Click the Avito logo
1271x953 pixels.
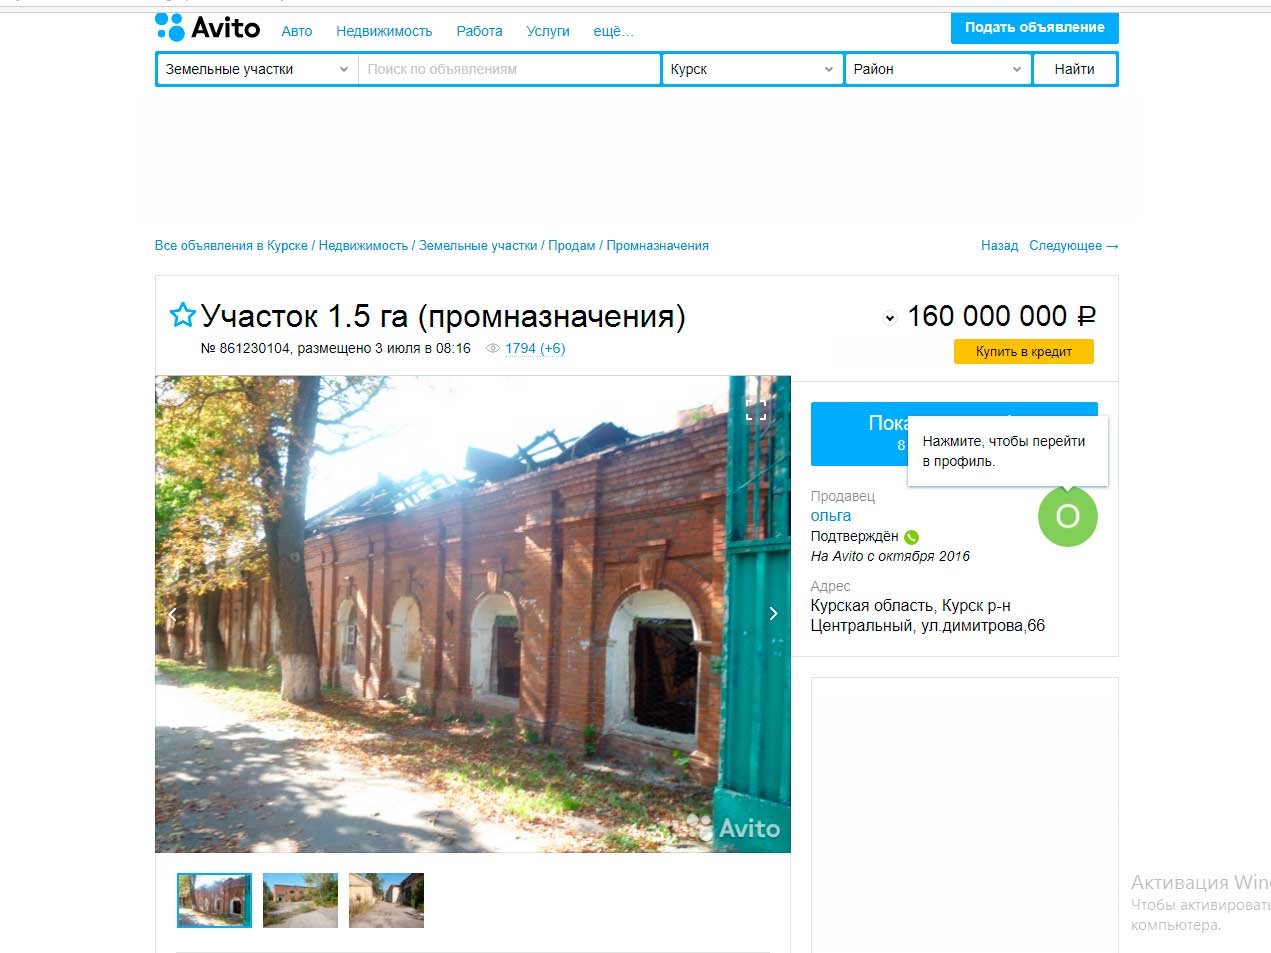click(208, 28)
